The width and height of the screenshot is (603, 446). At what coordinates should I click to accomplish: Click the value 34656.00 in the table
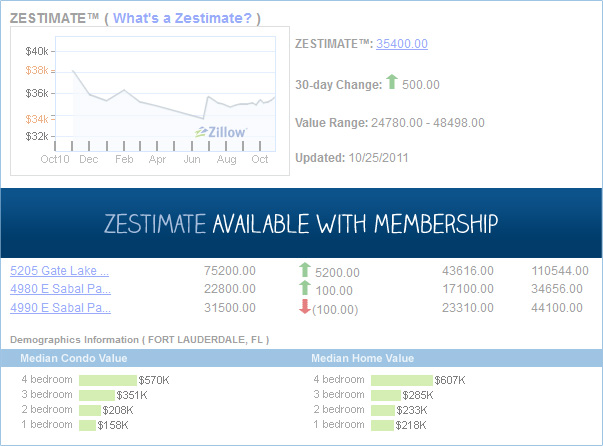[x=557, y=289]
